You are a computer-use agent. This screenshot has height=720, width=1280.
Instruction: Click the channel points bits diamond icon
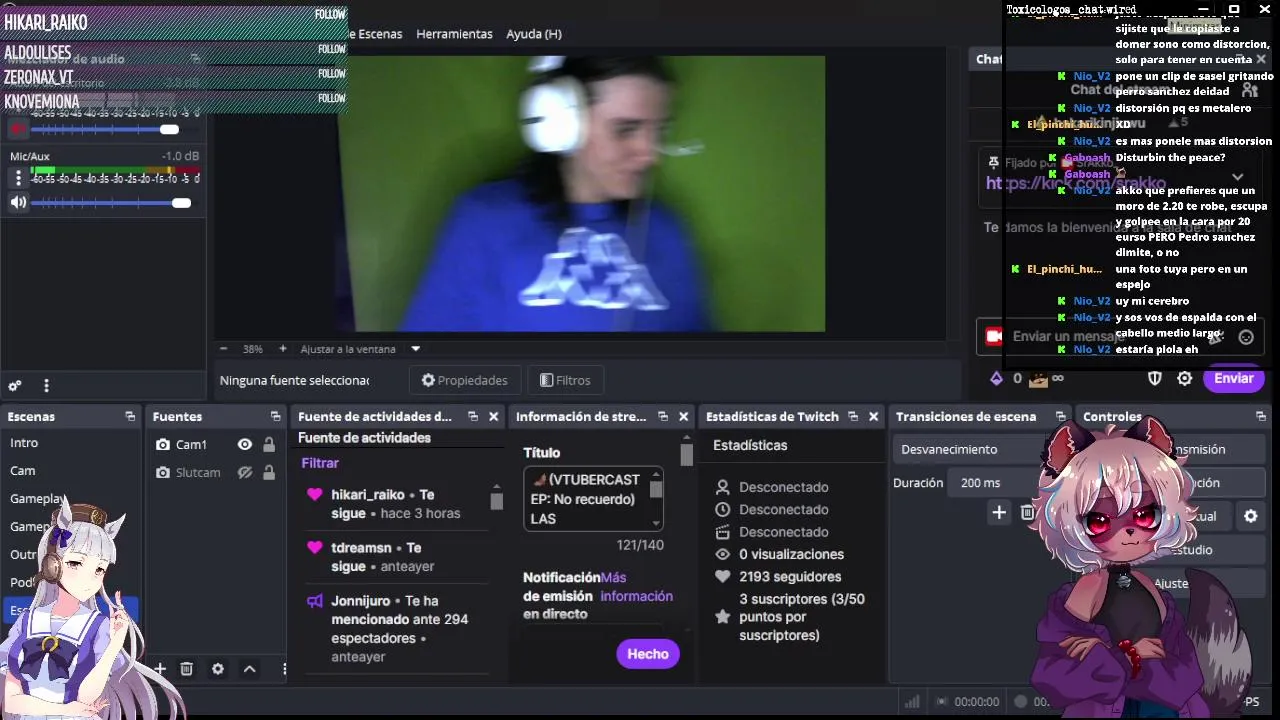[996, 378]
